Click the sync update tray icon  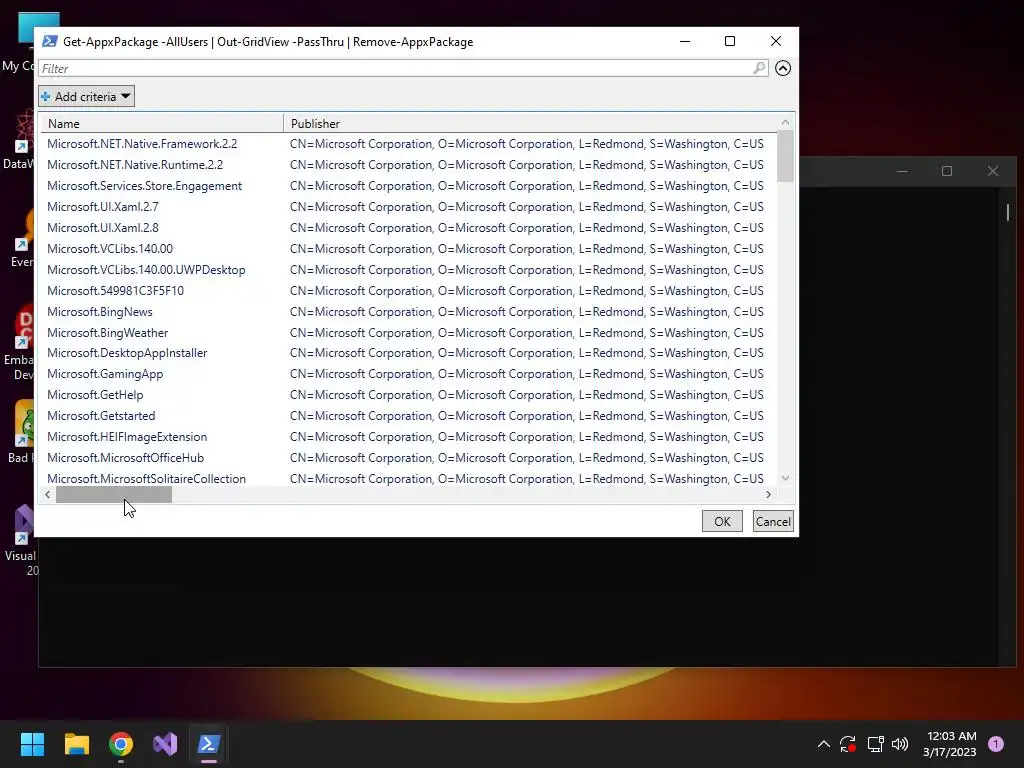pyautogui.click(x=848, y=744)
